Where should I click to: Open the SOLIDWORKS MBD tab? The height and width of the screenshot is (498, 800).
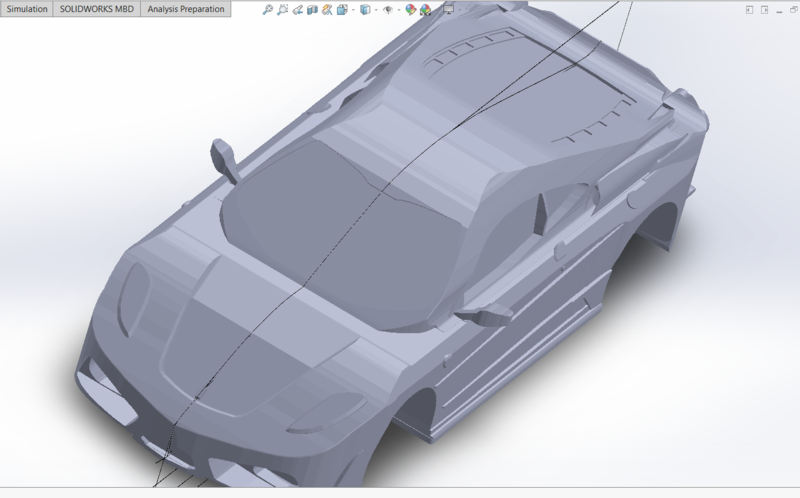pos(96,9)
